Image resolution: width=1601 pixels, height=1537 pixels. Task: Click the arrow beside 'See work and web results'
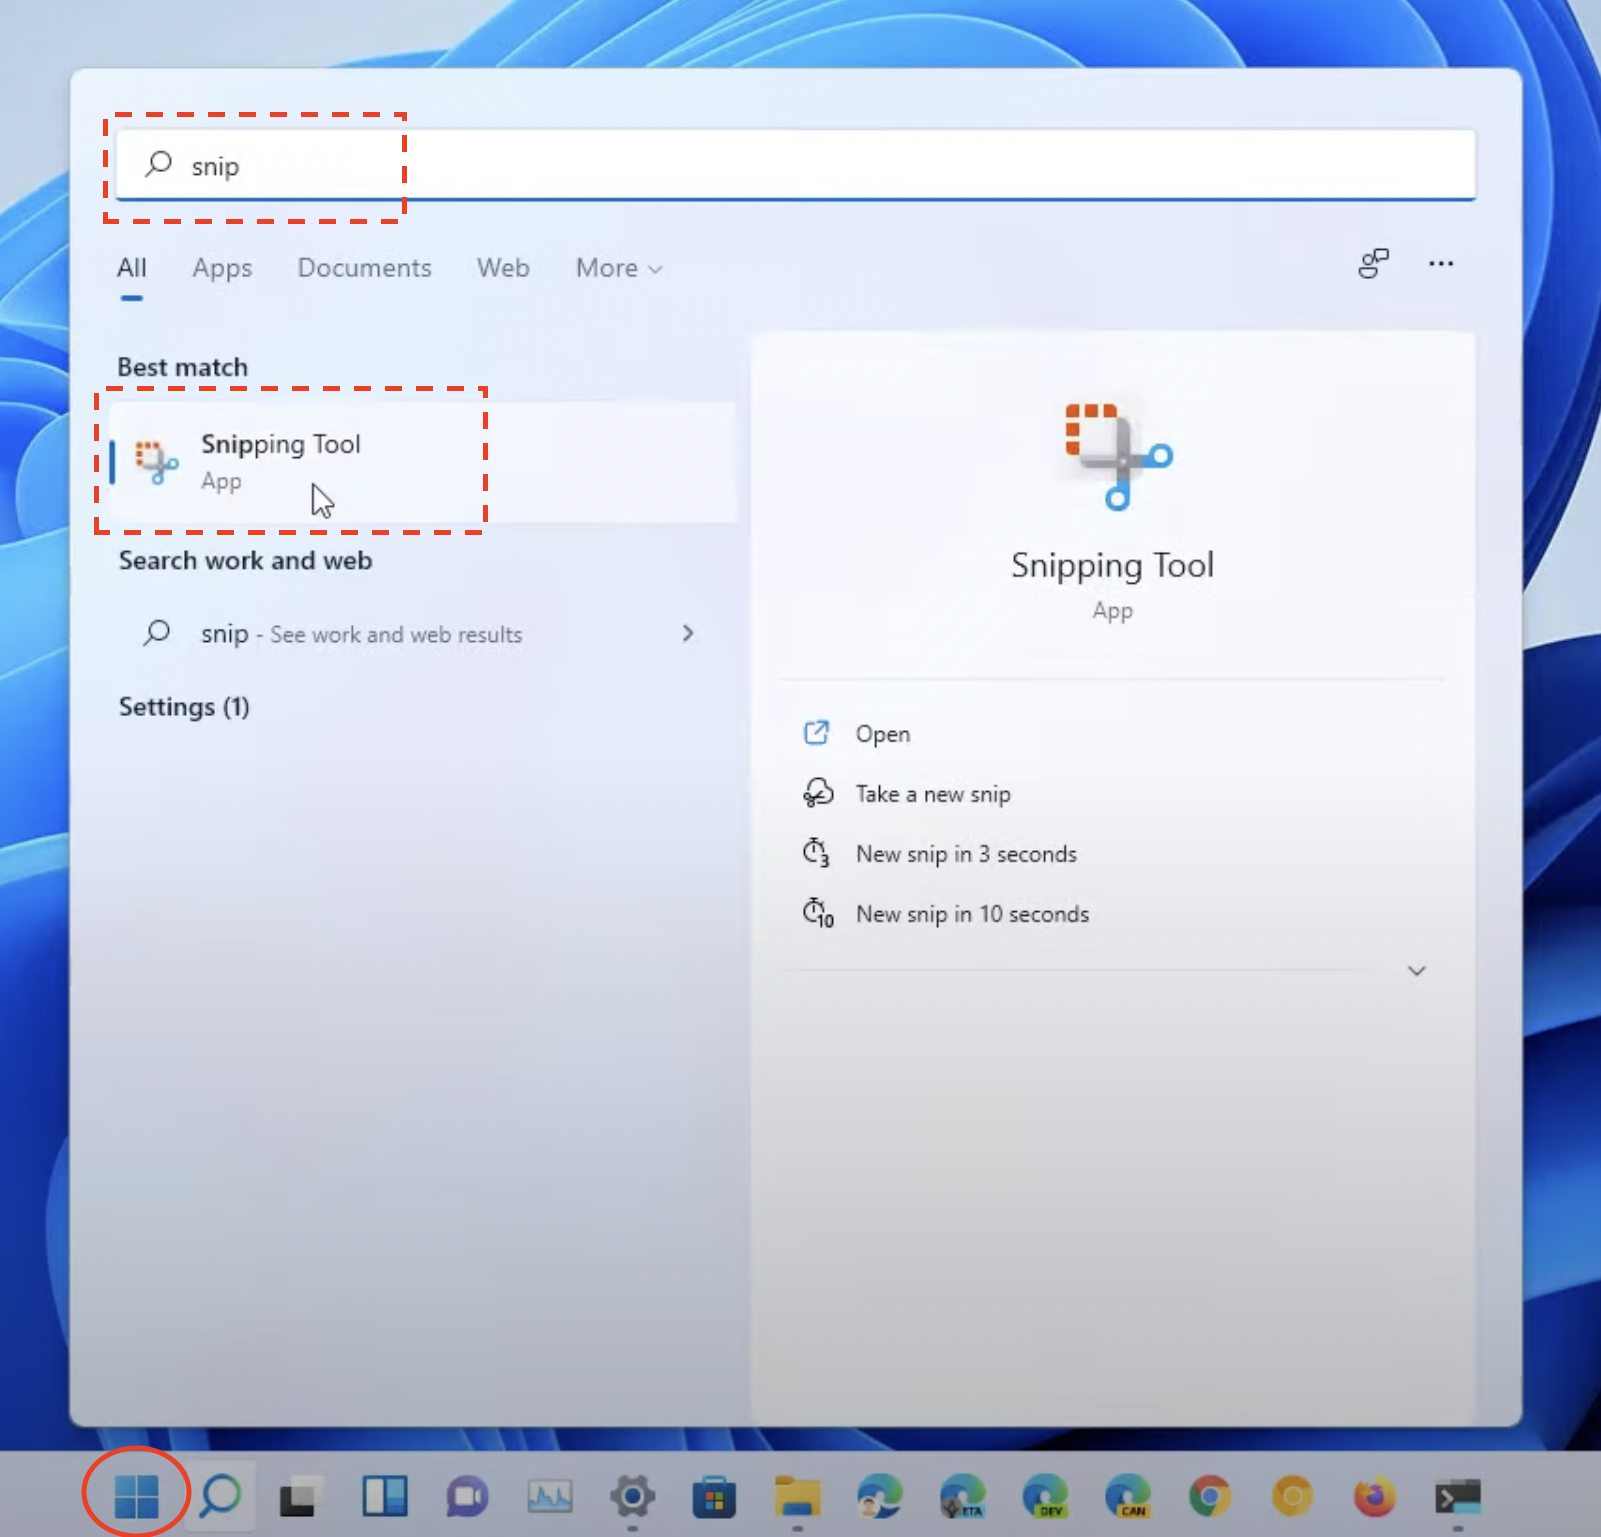pos(688,633)
